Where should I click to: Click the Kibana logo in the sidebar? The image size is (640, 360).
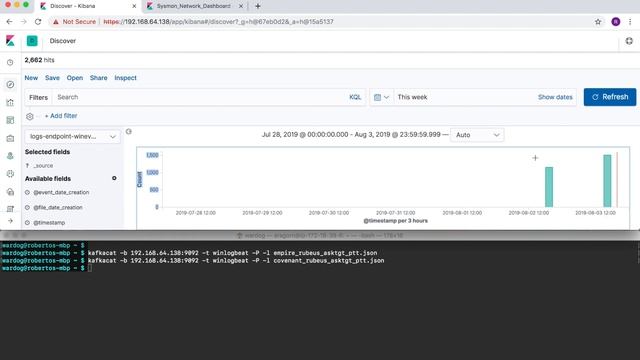click(10, 40)
